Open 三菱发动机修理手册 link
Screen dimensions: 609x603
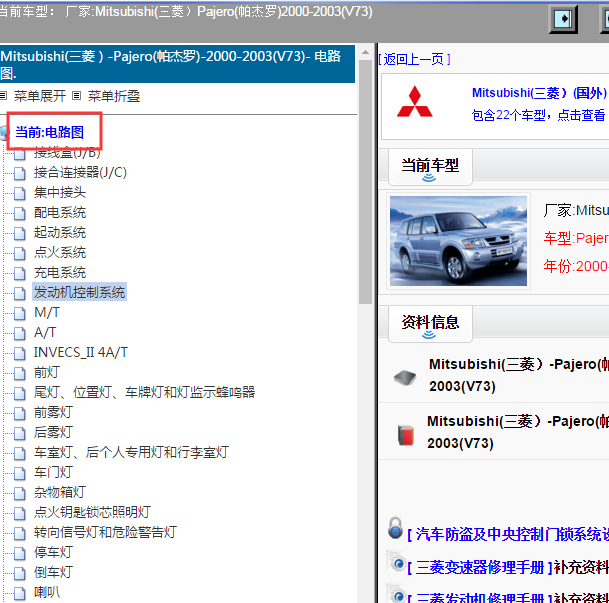(480, 598)
